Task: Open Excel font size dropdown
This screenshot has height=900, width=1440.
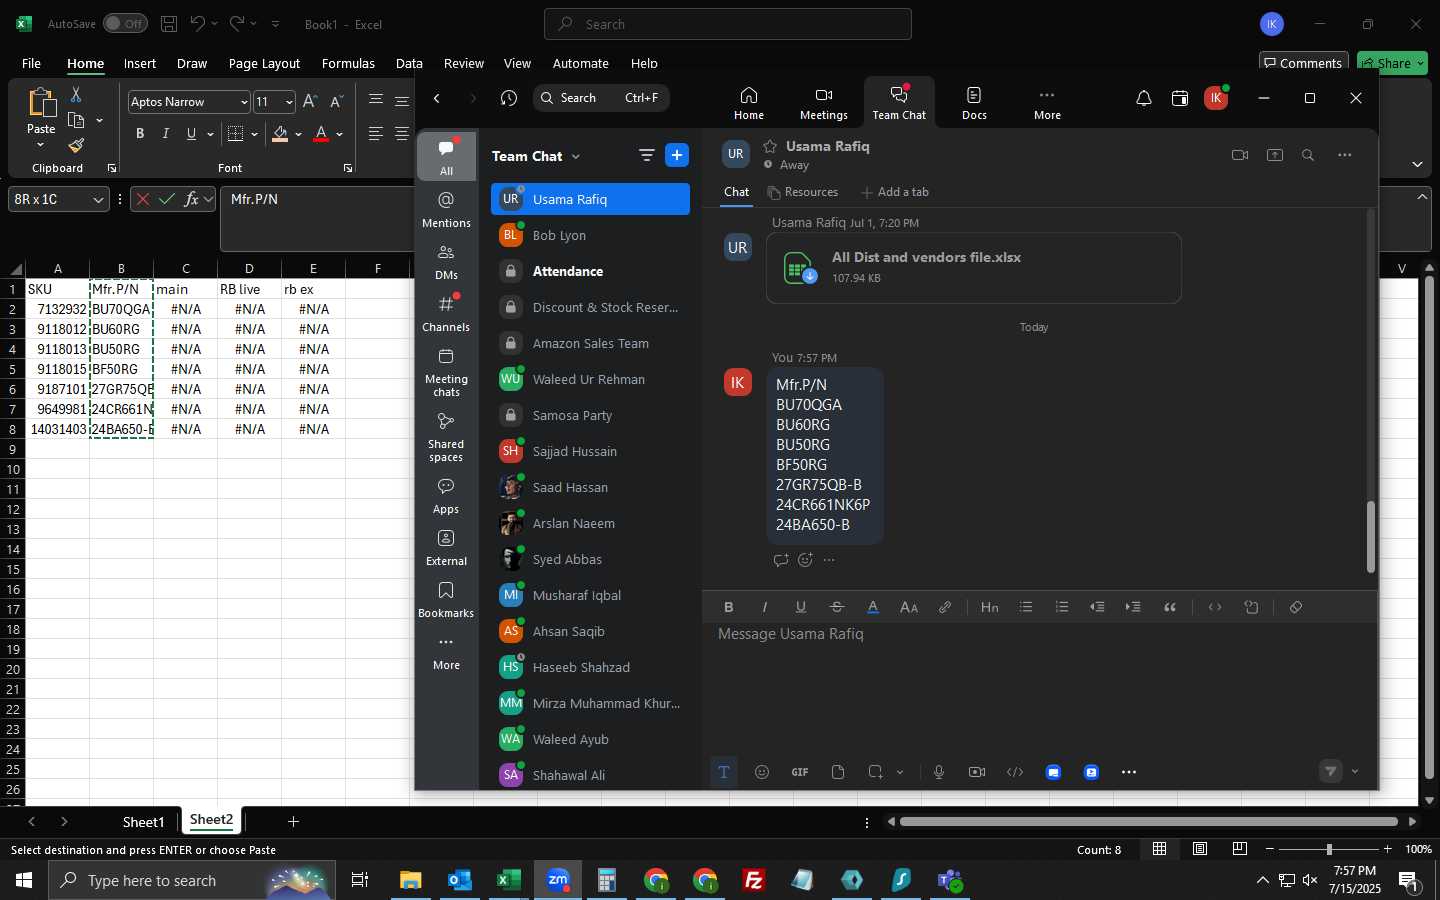Action: pyautogui.click(x=289, y=102)
